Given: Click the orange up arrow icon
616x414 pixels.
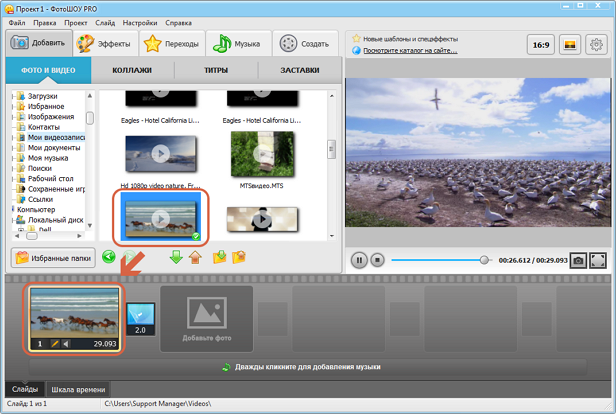Looking at the screenshot, I should coord(197,257).
